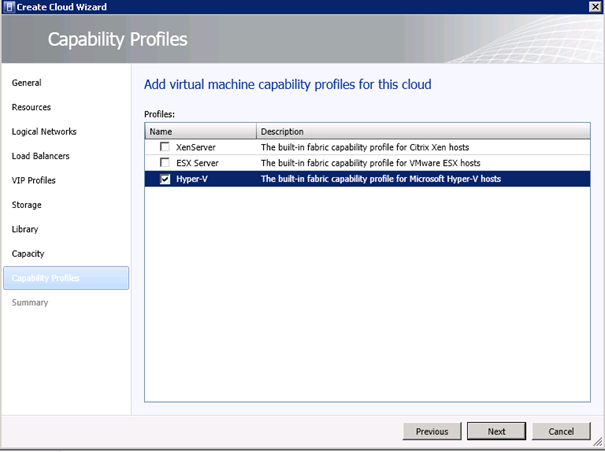Select the VIP Profiles page

[x=34, y=180]
